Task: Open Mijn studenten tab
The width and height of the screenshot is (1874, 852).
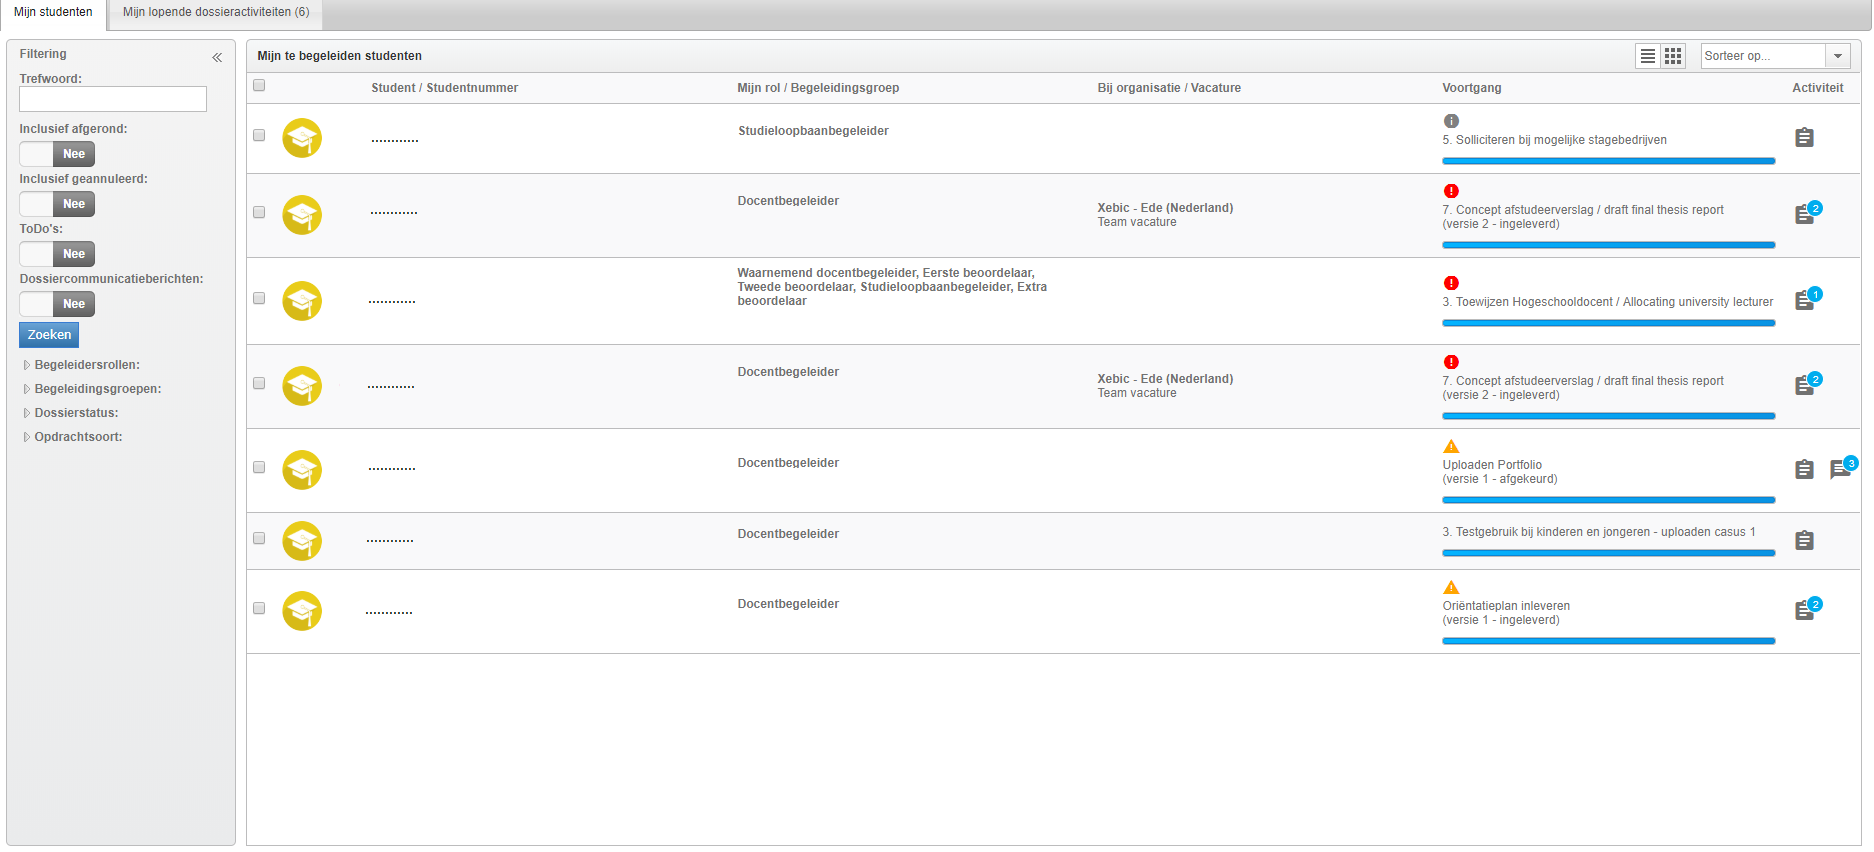Action: point(53,12)
